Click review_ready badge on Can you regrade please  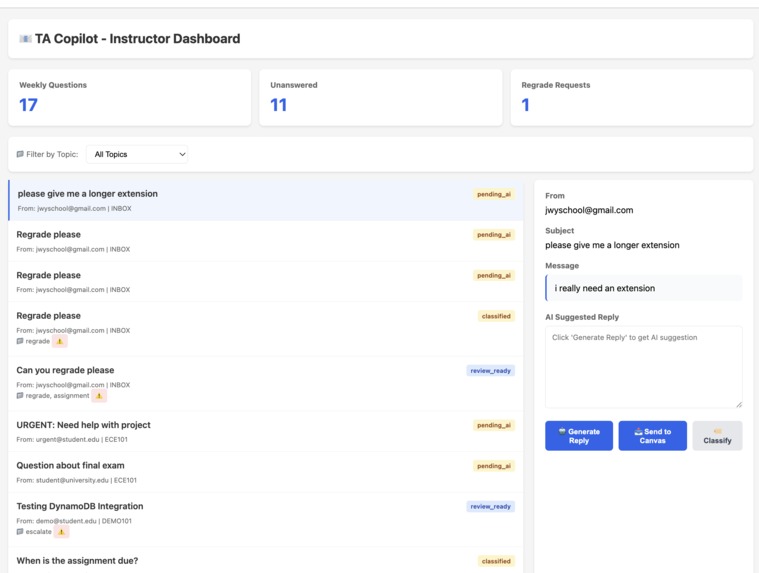490,371
